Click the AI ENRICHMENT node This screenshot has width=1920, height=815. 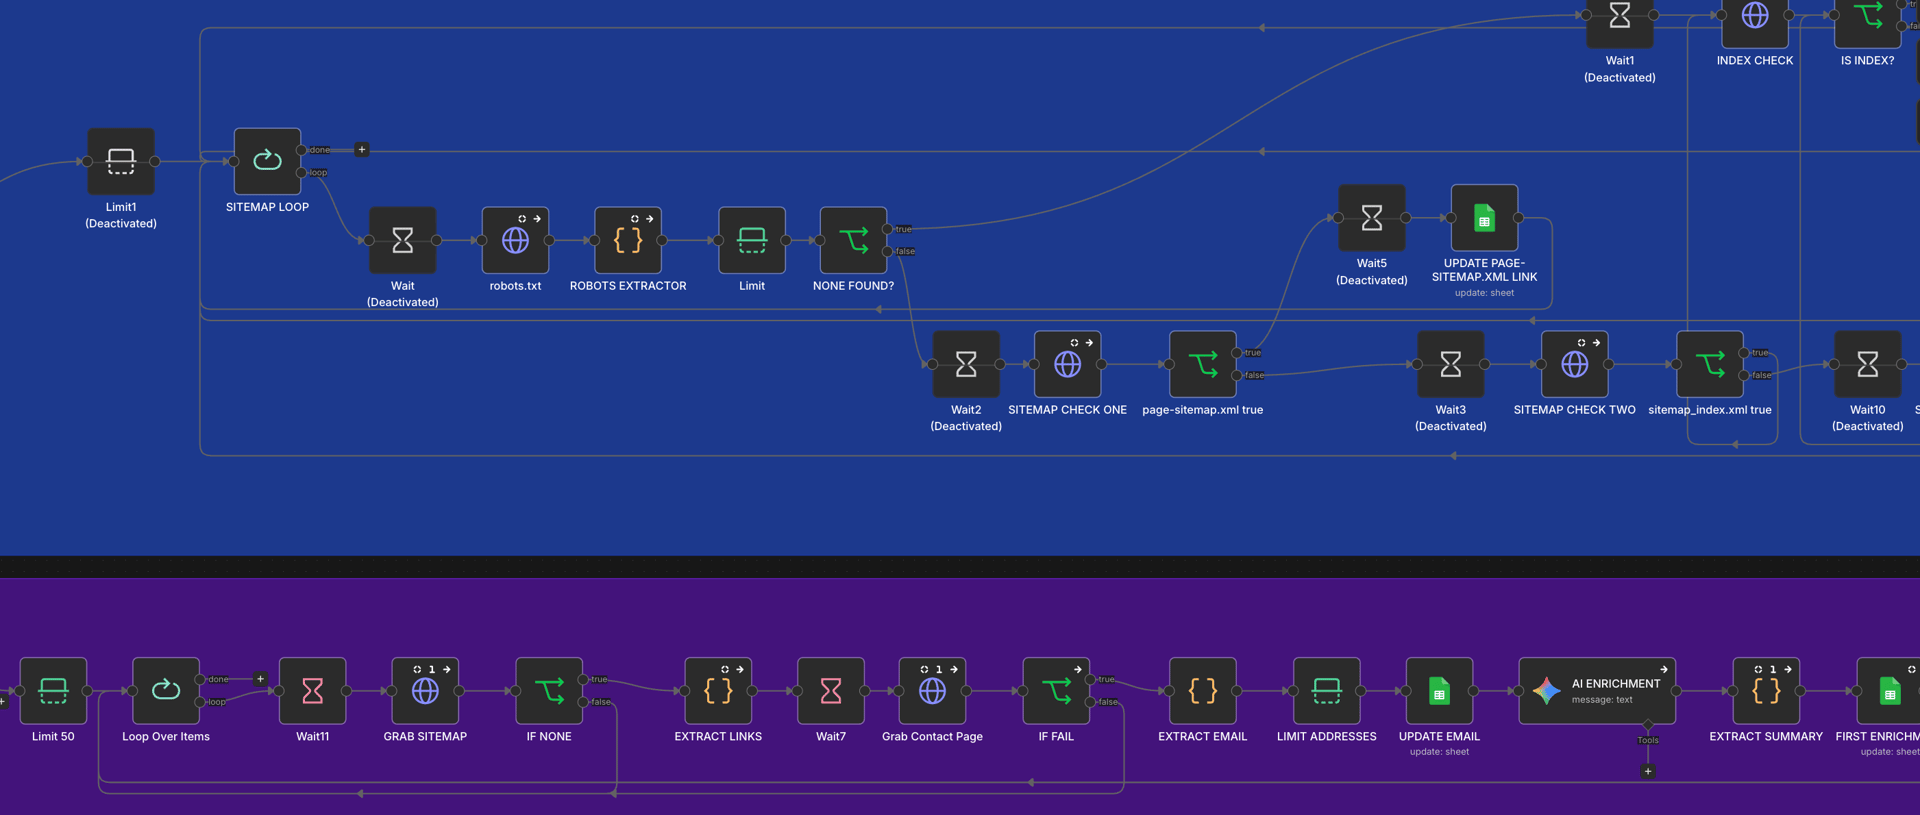coord(1597,690)
